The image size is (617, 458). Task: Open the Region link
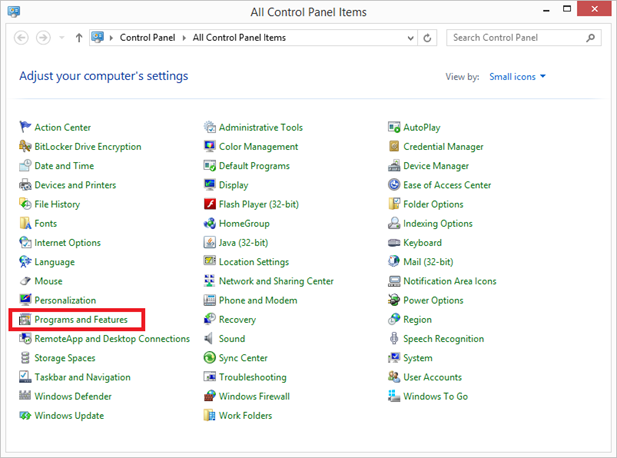pyautogui.click(x=417, y=319)
